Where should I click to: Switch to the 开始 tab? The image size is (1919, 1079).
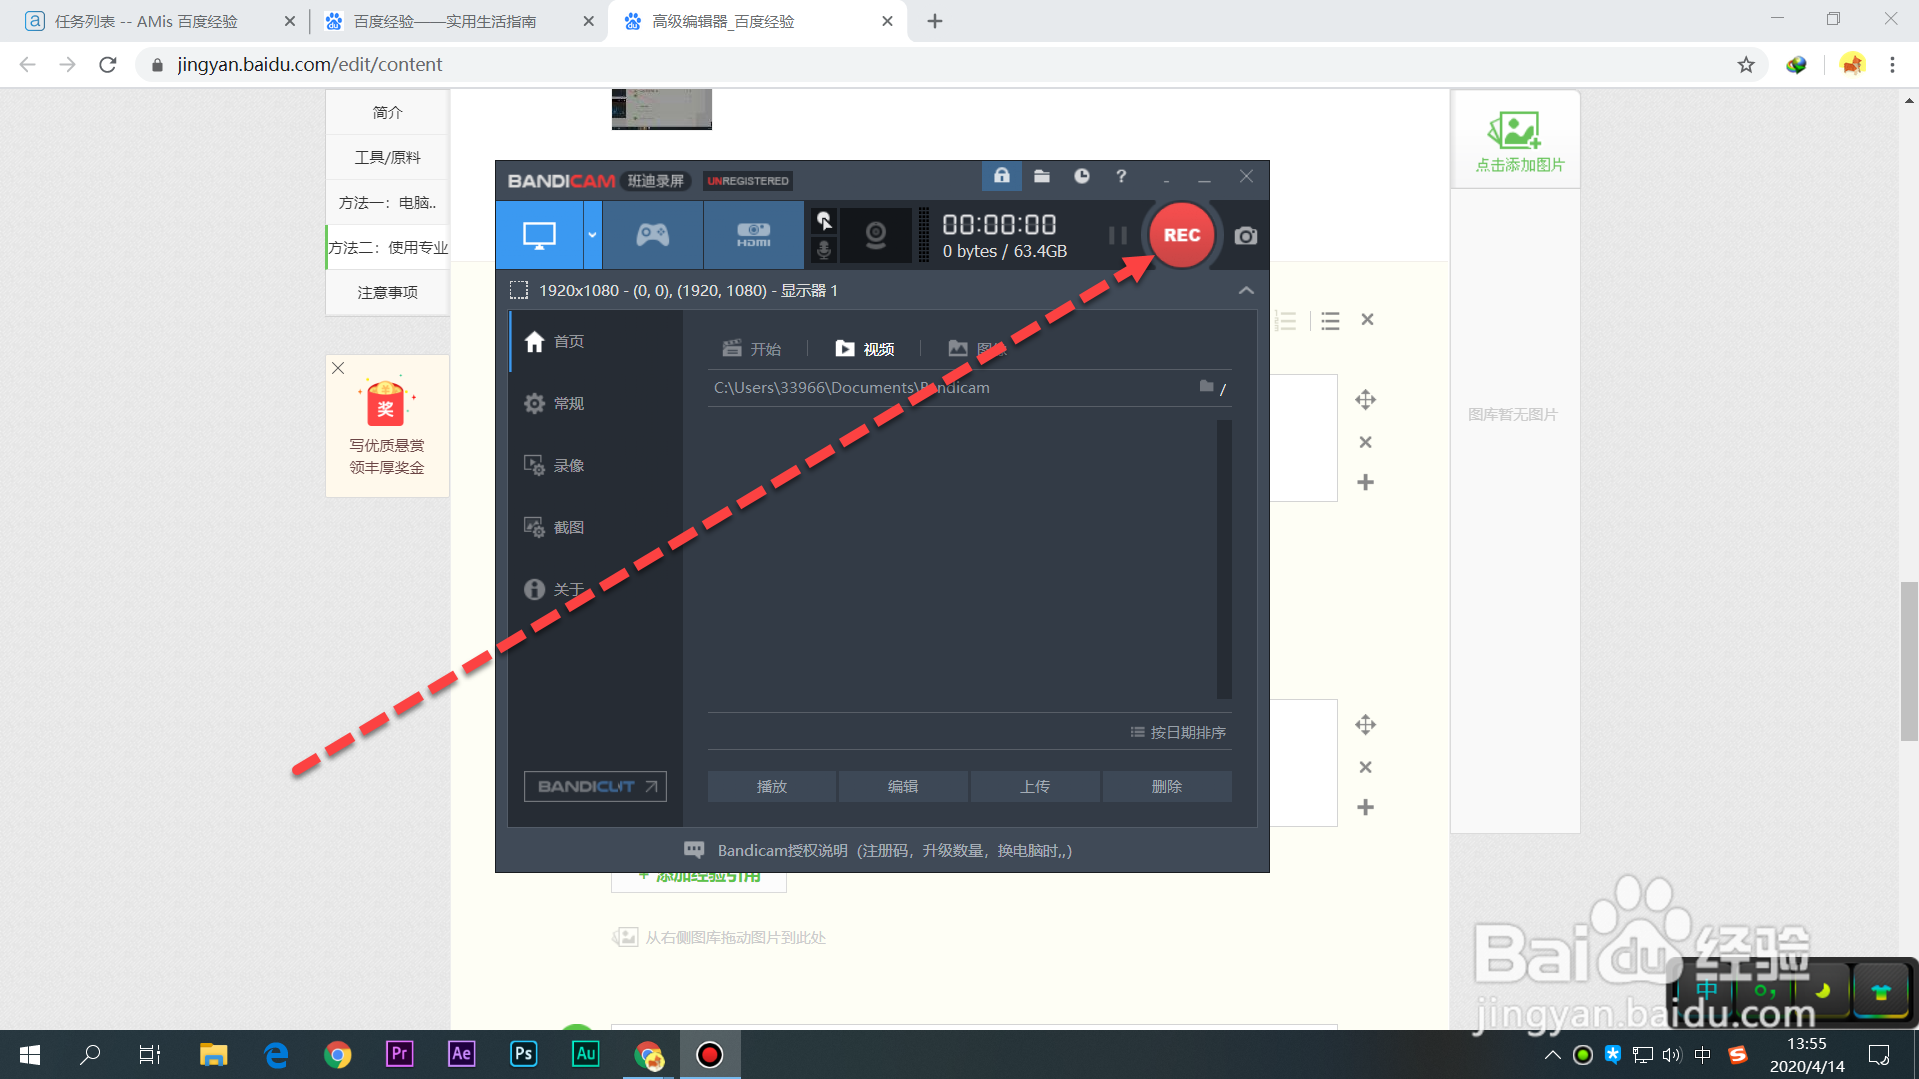752,349
